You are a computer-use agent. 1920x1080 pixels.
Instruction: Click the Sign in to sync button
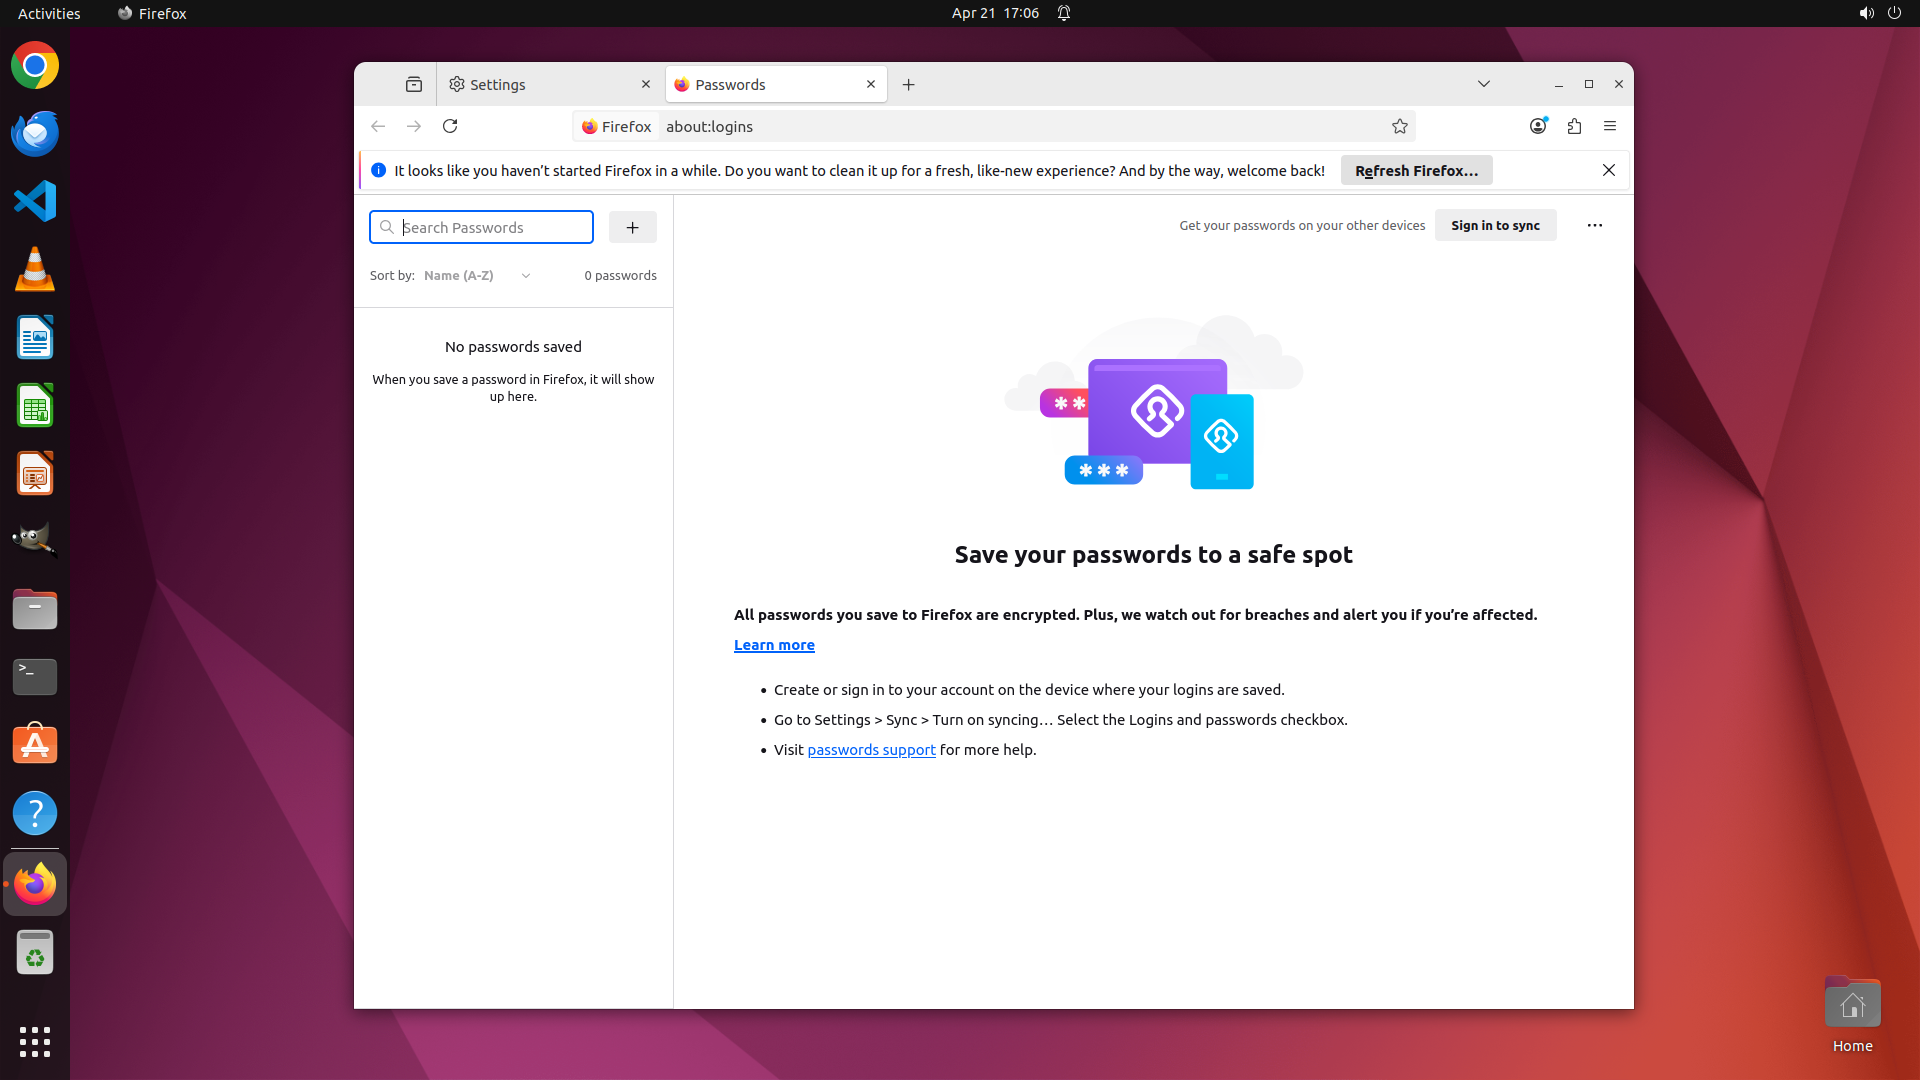pyautogui.click(x=1495, y=225)
